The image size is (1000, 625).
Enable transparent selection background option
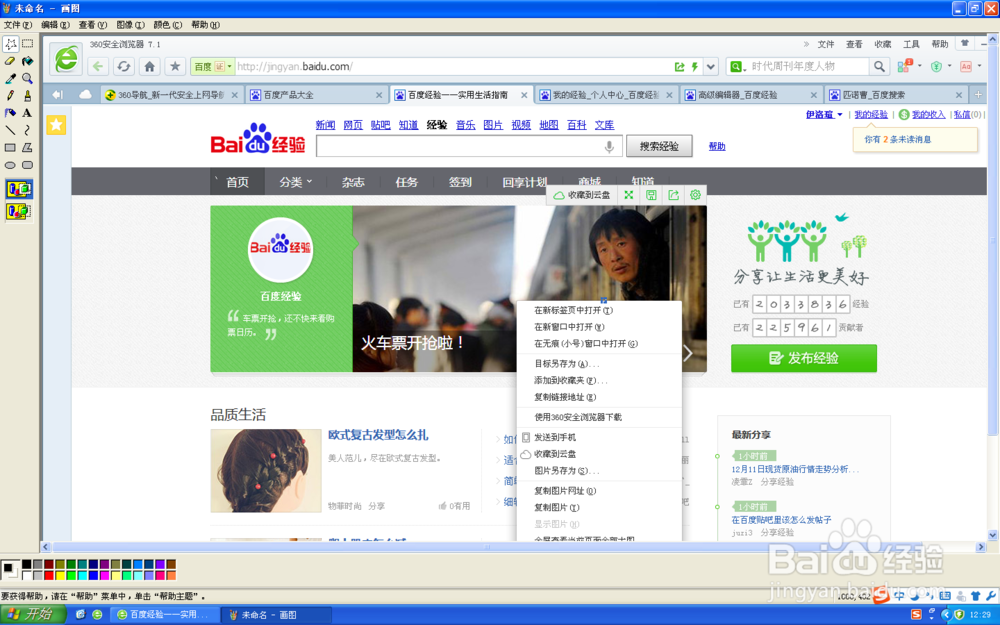point(18,211)
